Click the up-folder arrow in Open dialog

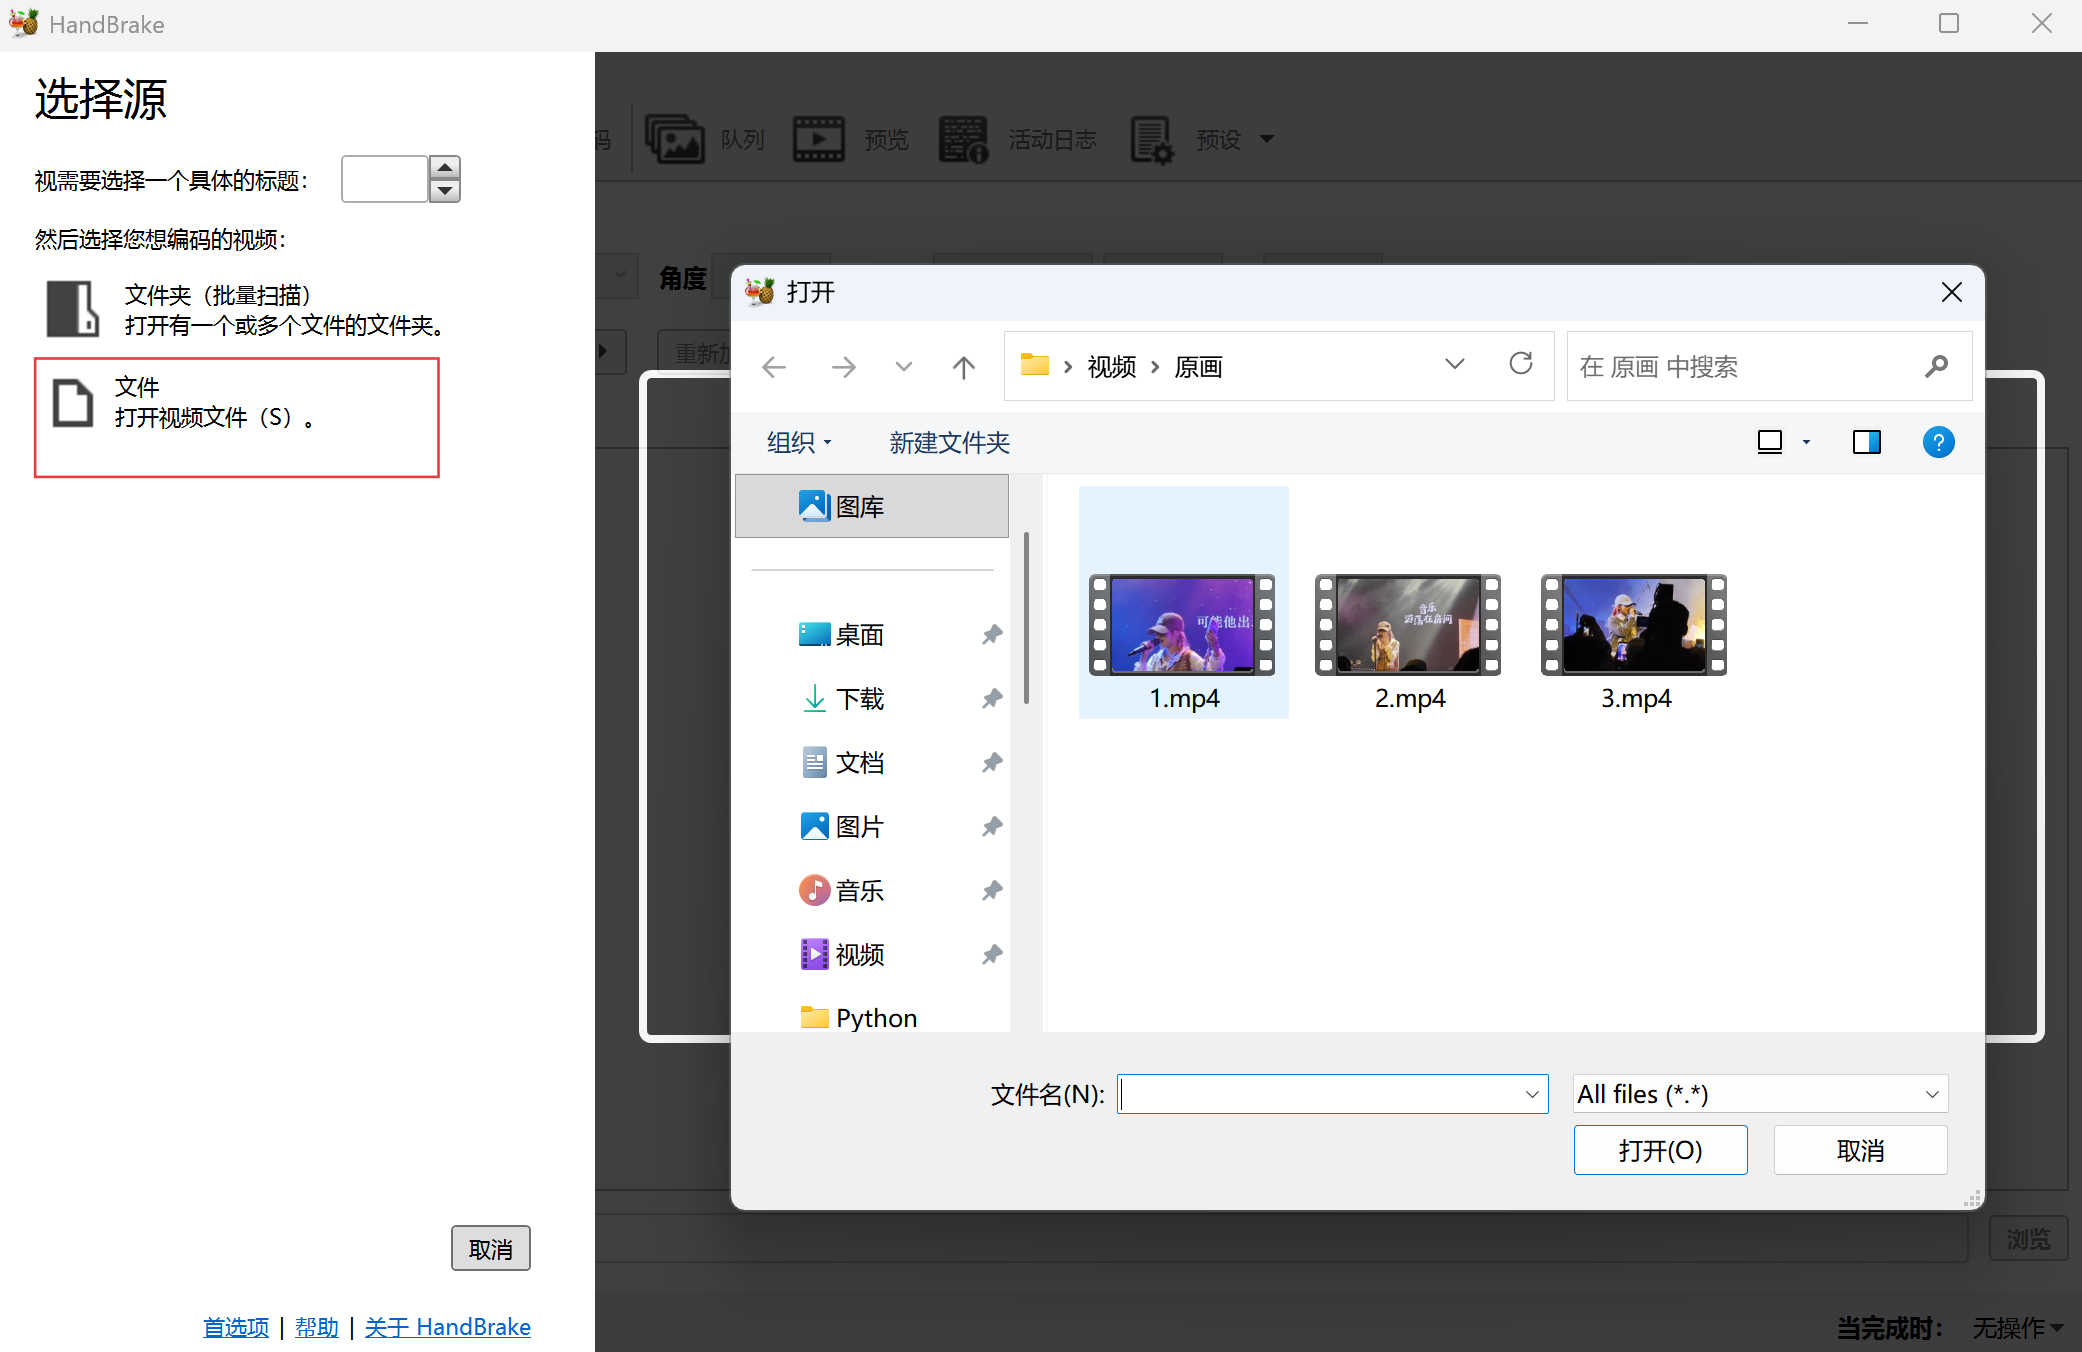(x=963, y=367)
